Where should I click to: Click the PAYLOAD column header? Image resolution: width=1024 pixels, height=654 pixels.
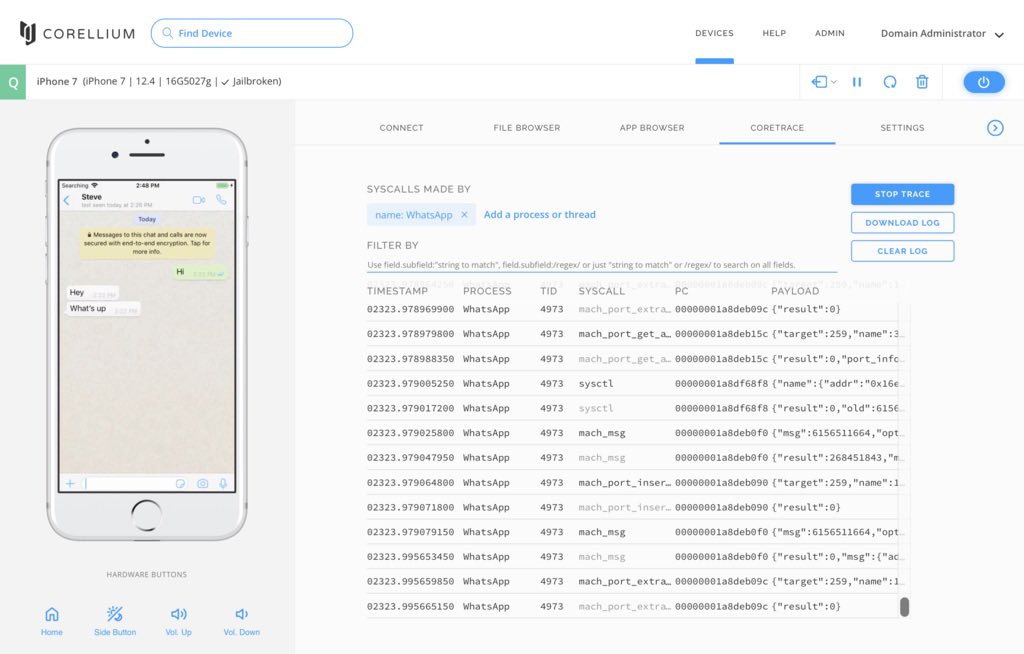795,291
